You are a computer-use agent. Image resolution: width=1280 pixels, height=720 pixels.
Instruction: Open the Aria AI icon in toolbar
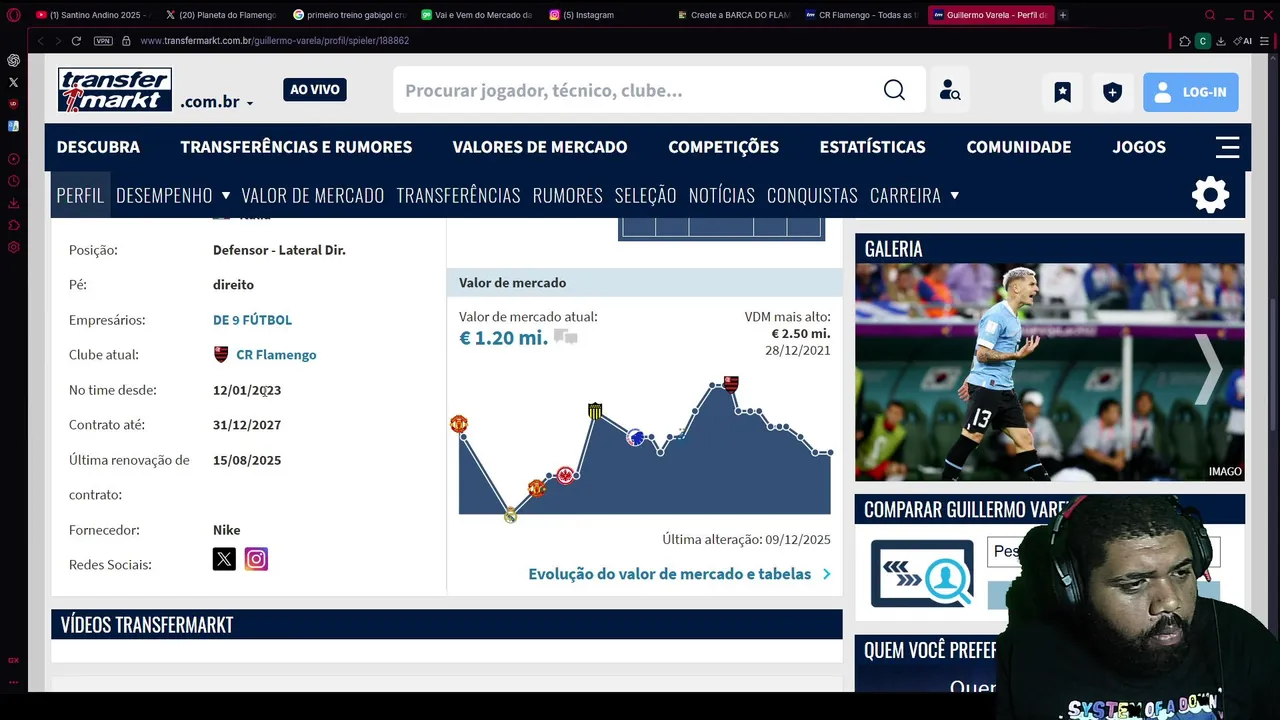click(1244, 41)
